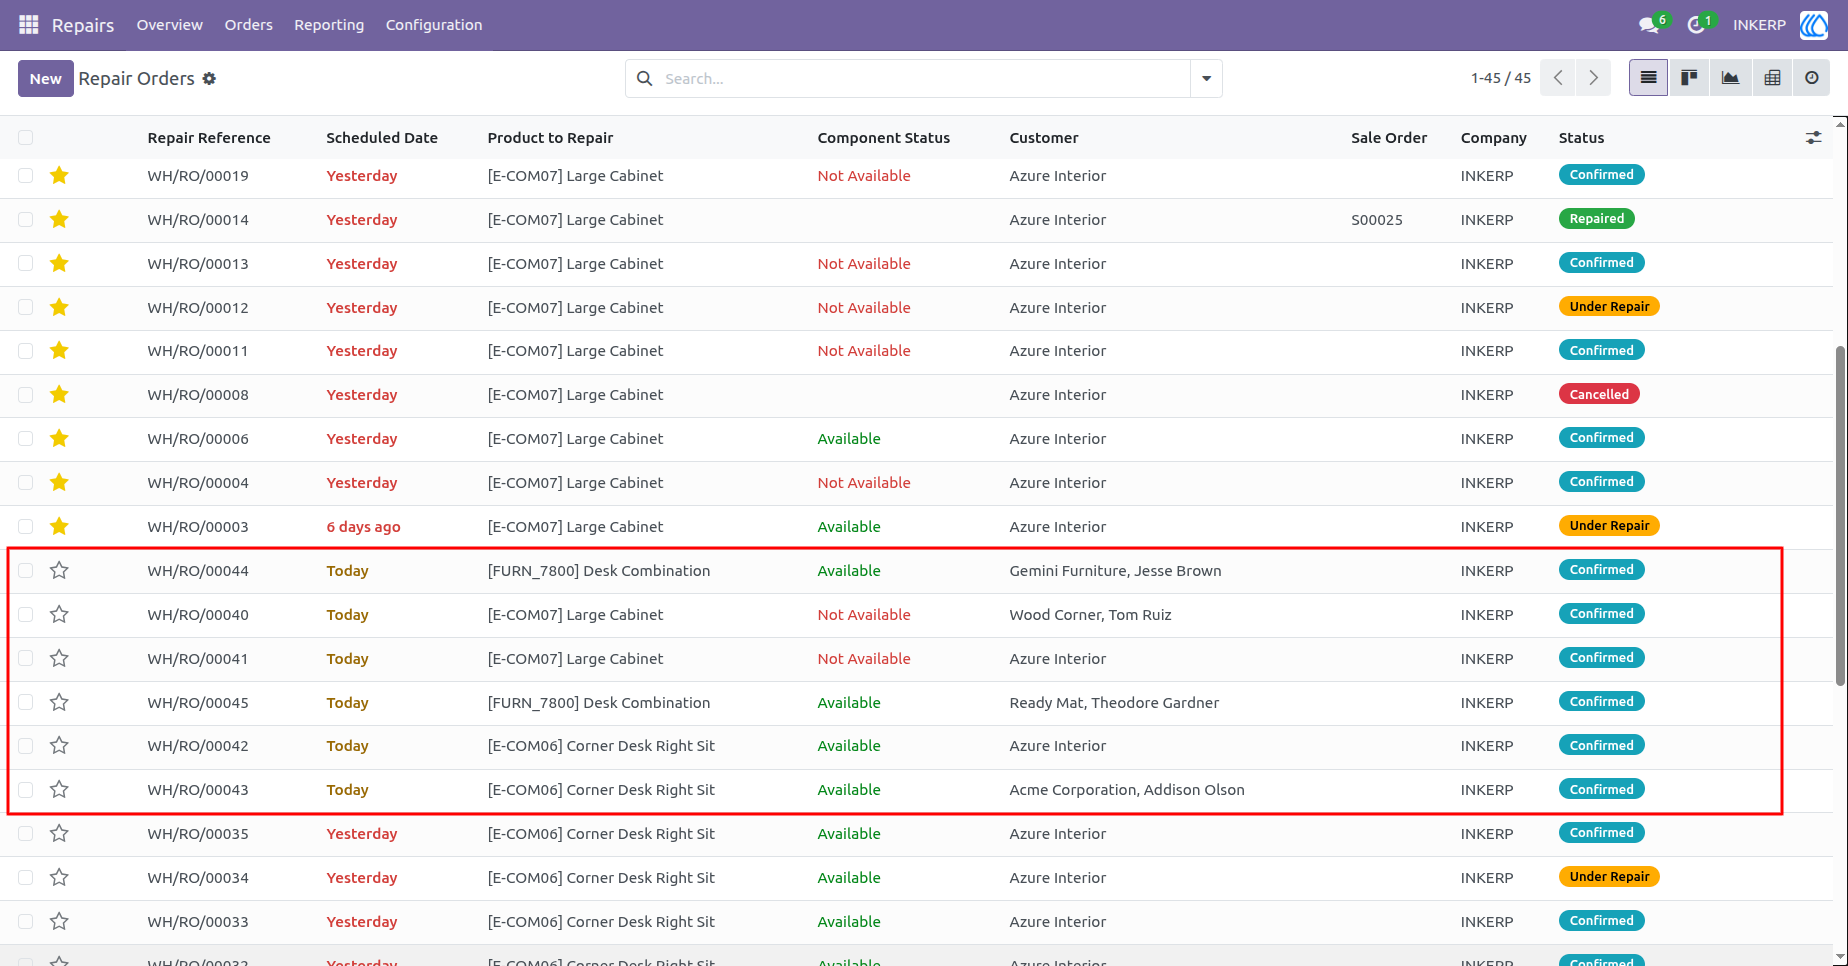Screen dimensions: 1848x966
Task: Open the conversations chat icon
Action: (x=1649, y=25)
